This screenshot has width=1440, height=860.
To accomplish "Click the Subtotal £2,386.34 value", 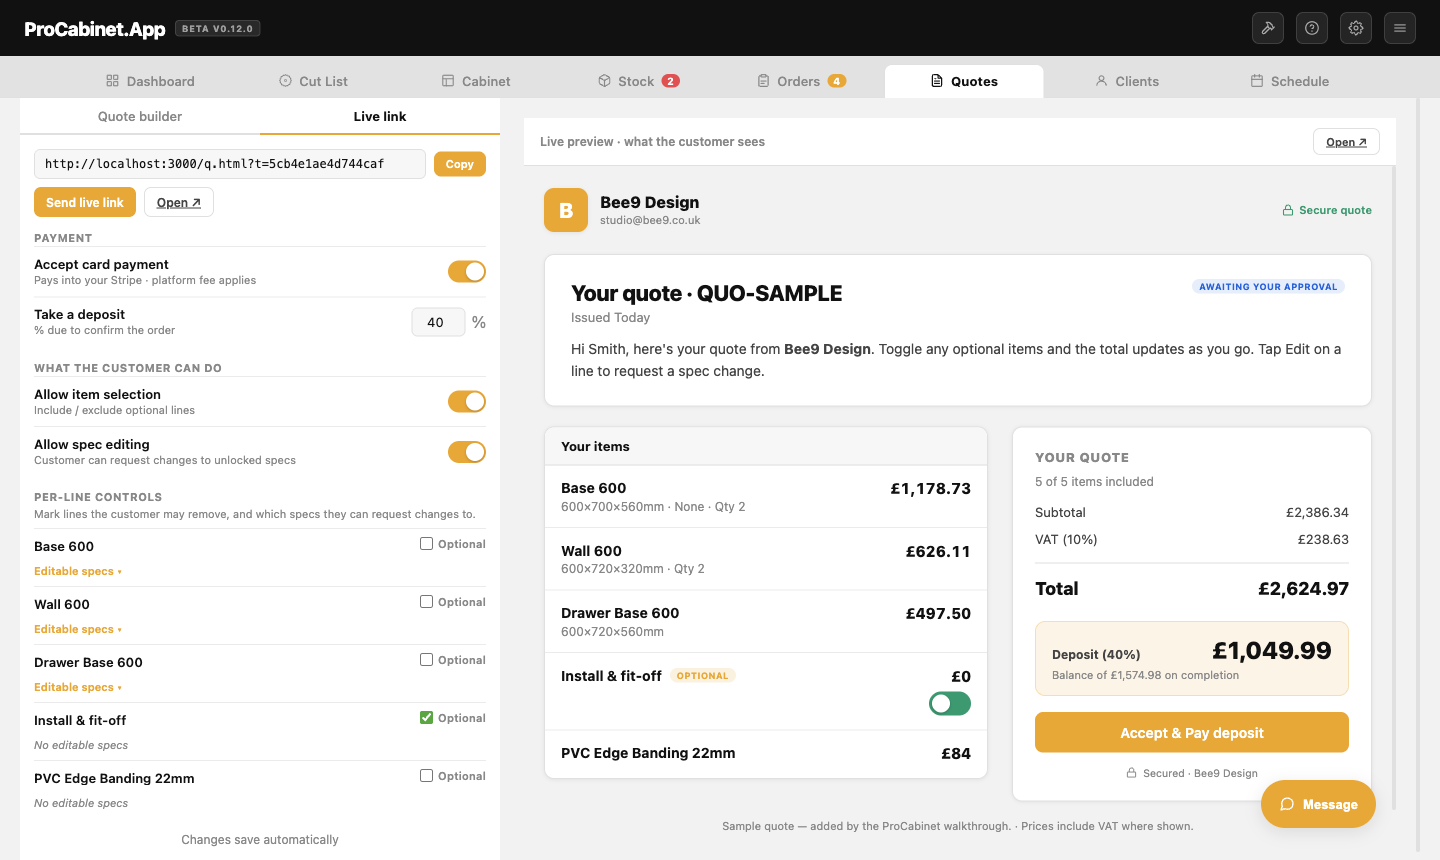I will click(x=1317, y=512).
